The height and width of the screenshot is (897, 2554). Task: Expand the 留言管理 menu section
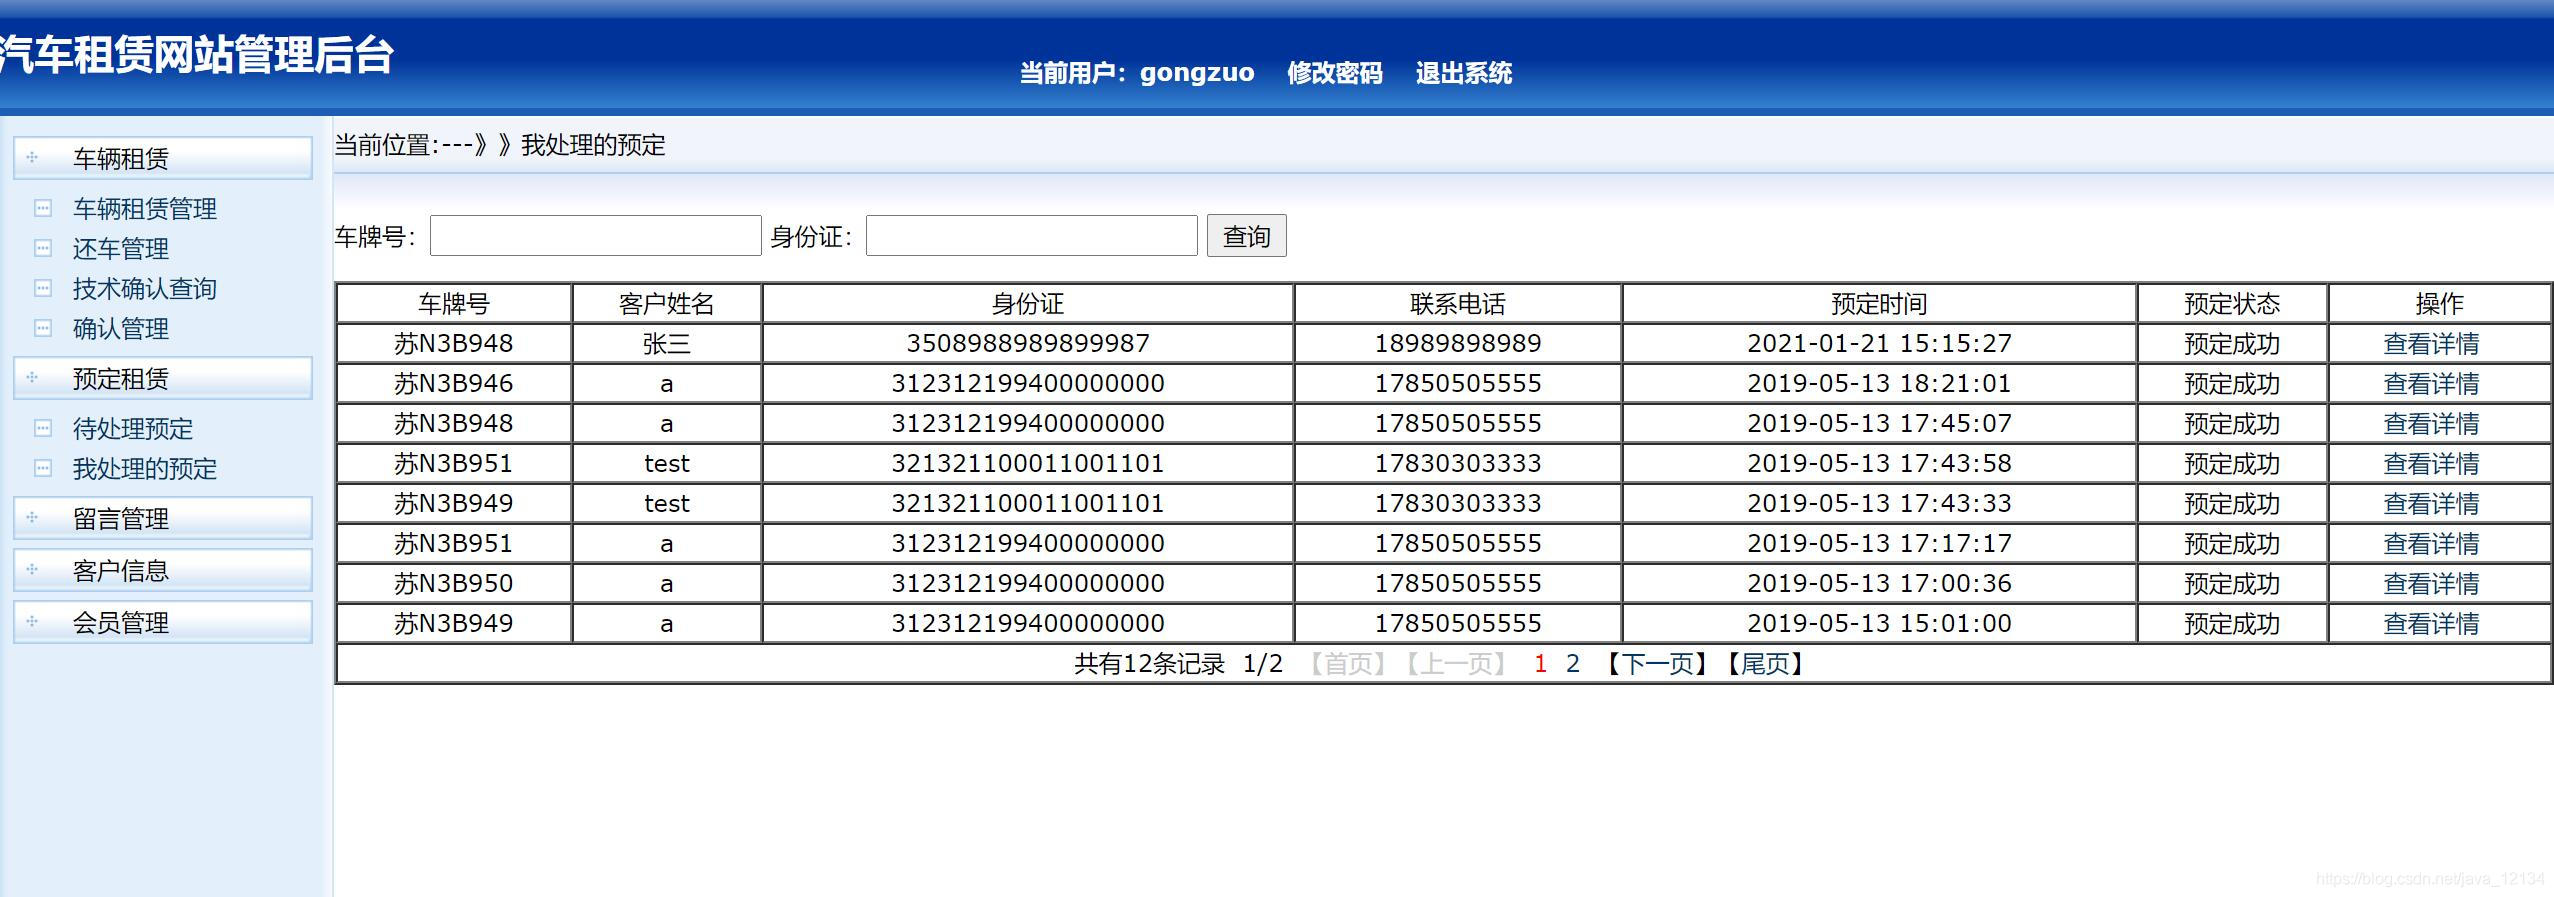pyautogui.click(x=163, y=518)
